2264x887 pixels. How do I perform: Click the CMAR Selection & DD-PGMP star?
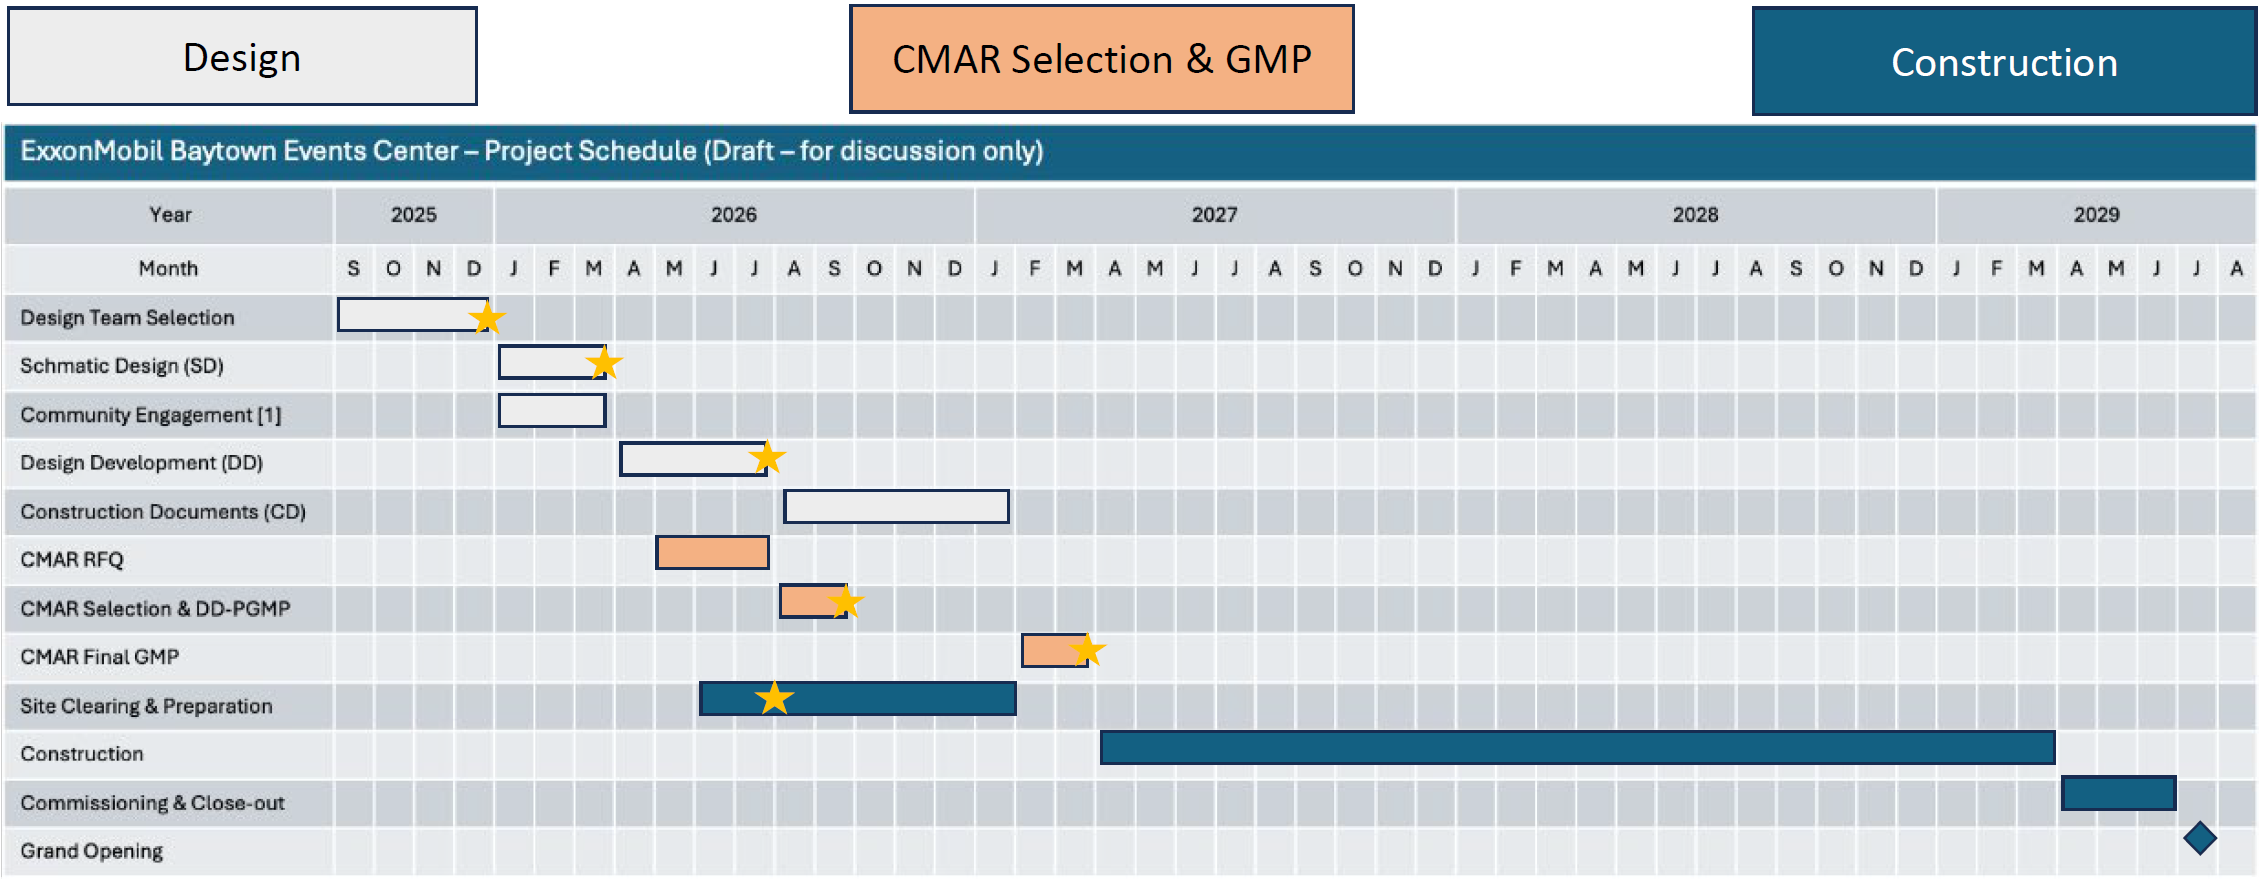(x=846, y=602)
